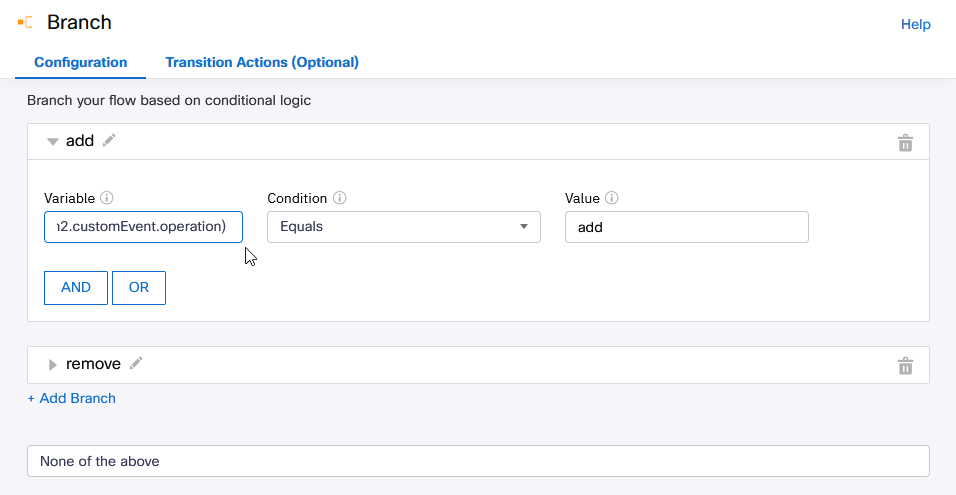
Task: Edit the 'add' branch name pencil icon
Action: point(109,141)
